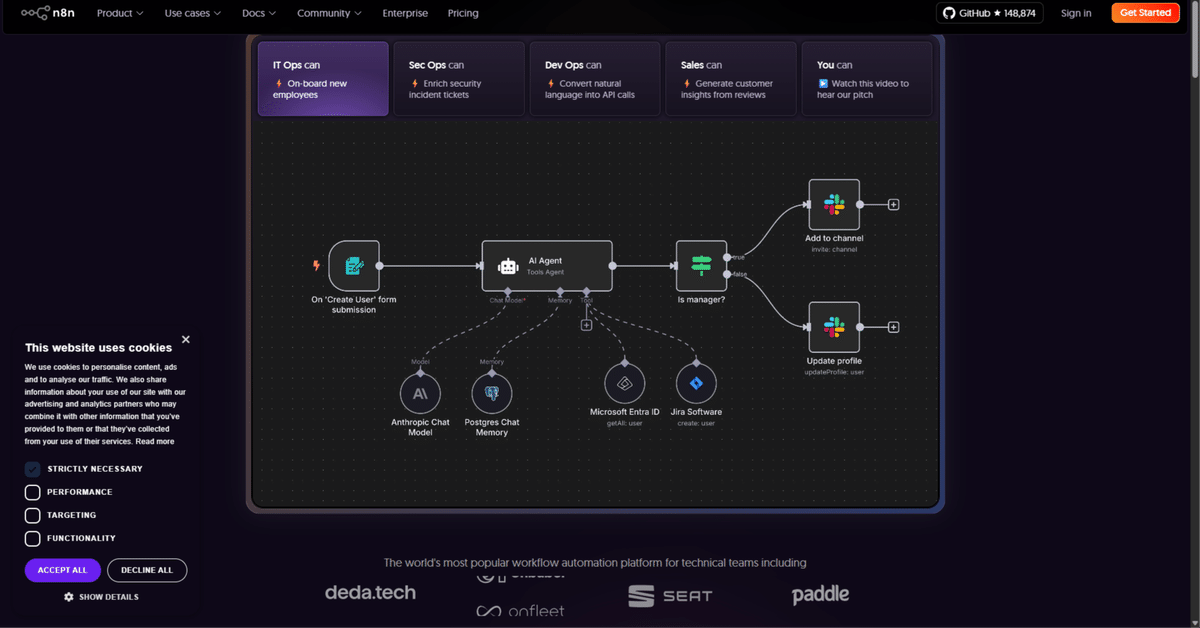Click the orange lightning trigger icon
The image size is (1200, 628).
(x=317, y=265)
